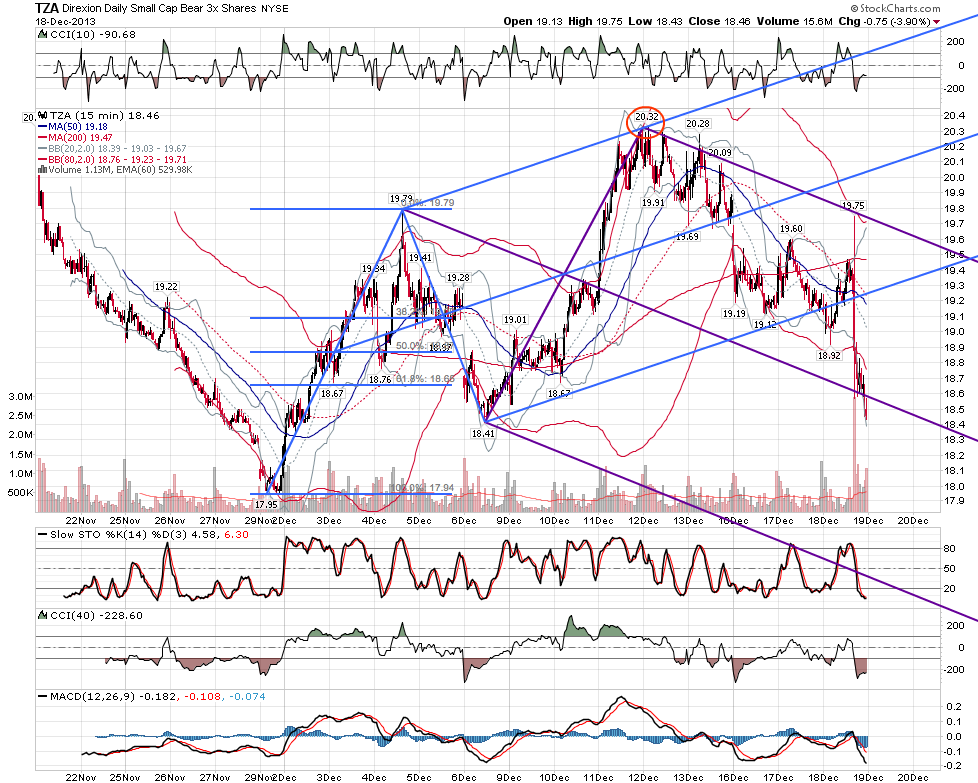Click the 'Close 18.46' header value
The width and height of the screenshot is (978, 783).
719,21
